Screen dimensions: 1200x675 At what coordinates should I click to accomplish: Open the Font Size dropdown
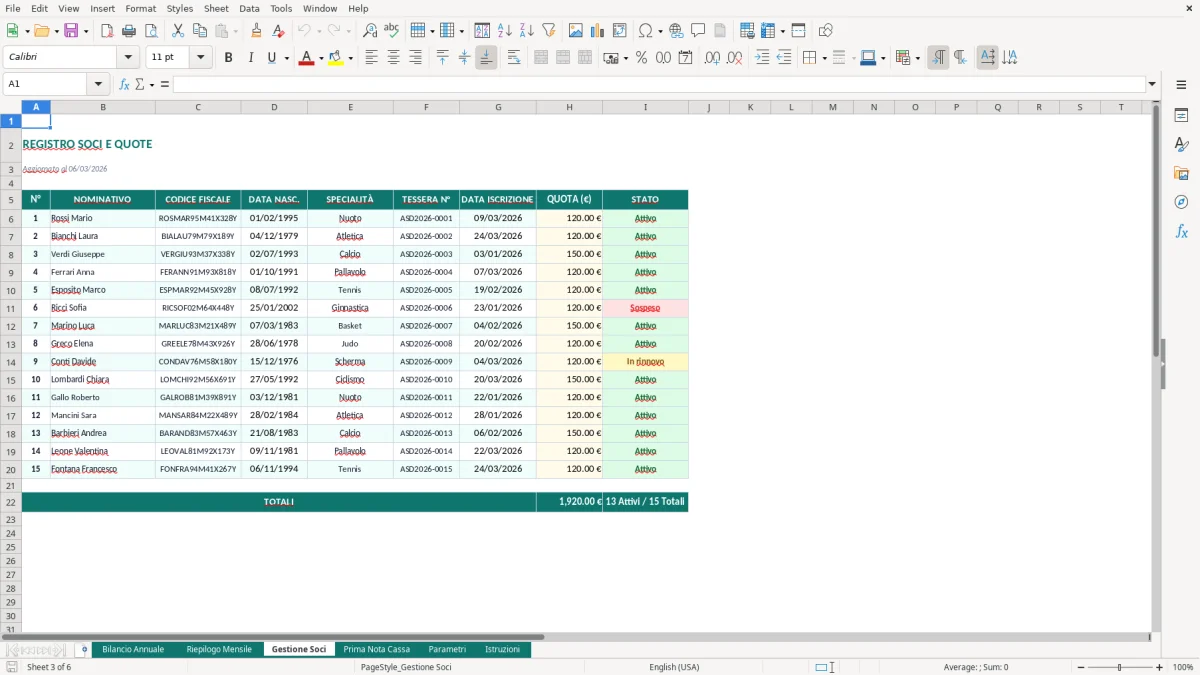tap(201, 58)
